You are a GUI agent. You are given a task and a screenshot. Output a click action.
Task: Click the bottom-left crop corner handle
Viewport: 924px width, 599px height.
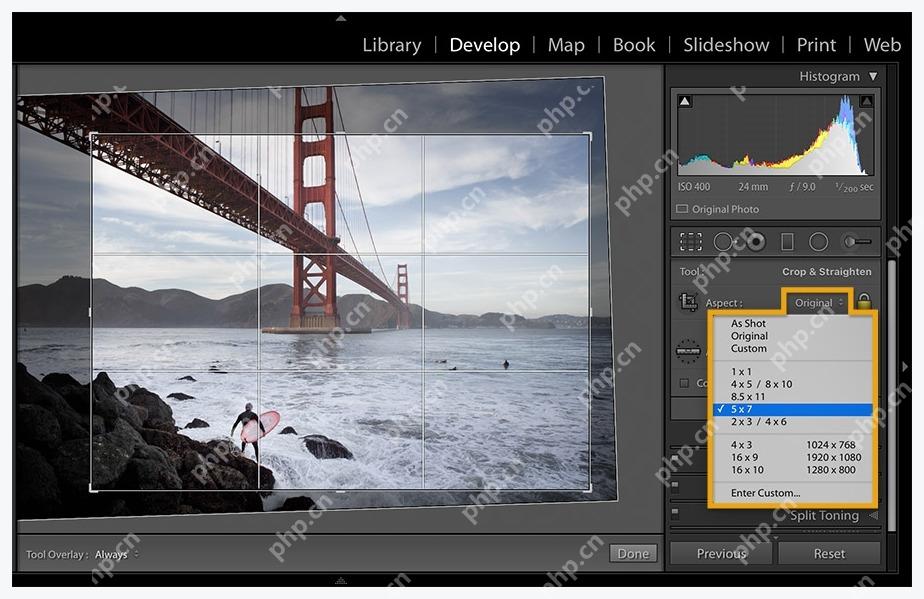click(x=91, y=489)
